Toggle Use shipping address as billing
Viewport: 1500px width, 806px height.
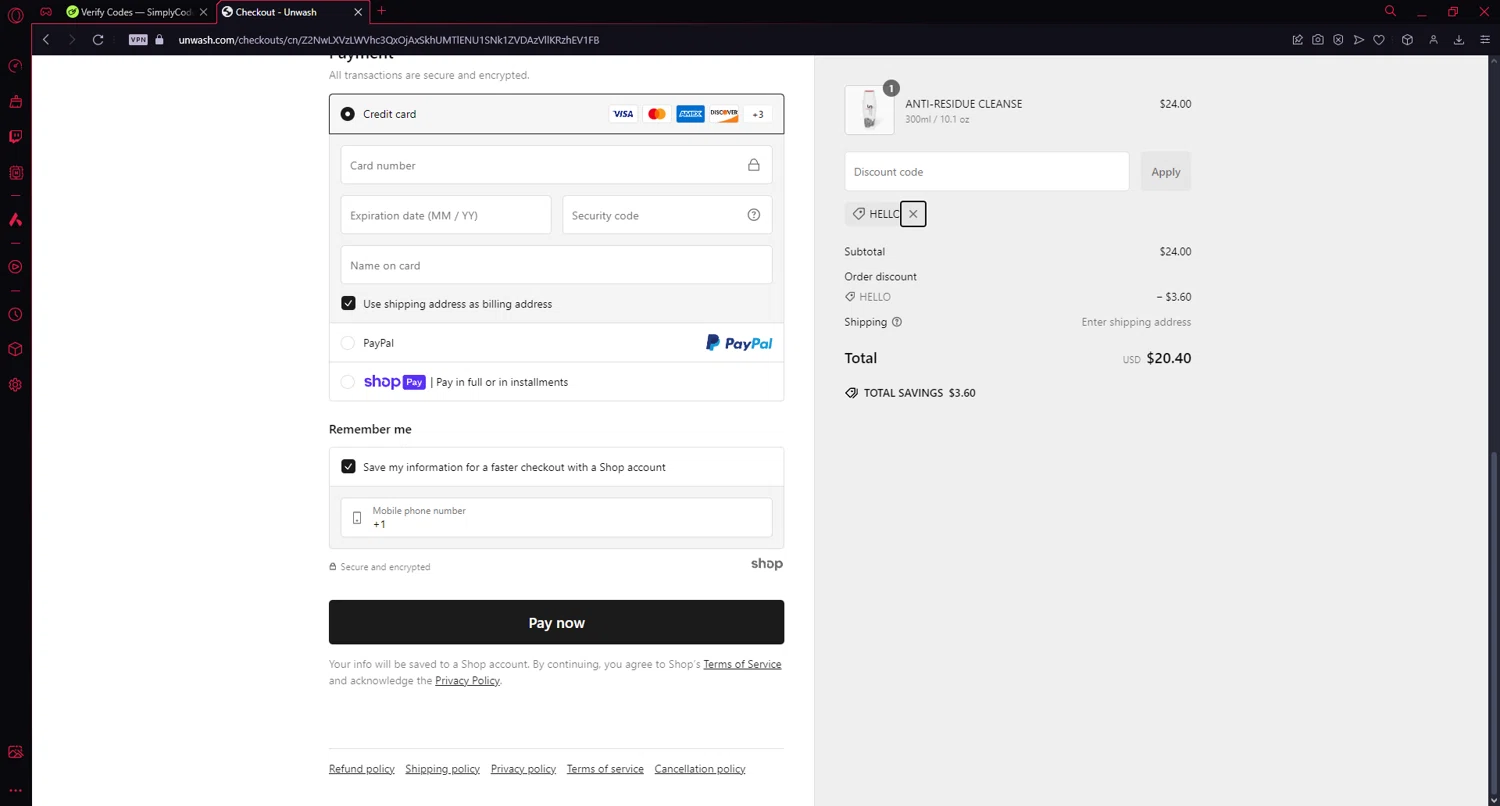click(x=348, y=303)
